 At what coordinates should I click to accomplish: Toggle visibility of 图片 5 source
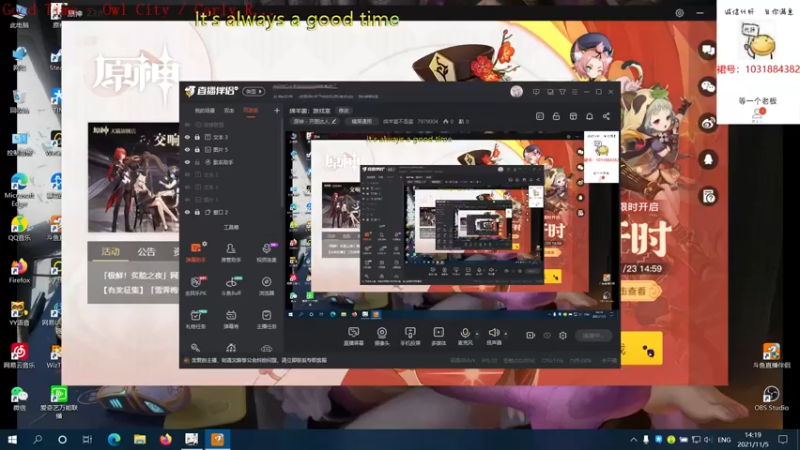187,149
